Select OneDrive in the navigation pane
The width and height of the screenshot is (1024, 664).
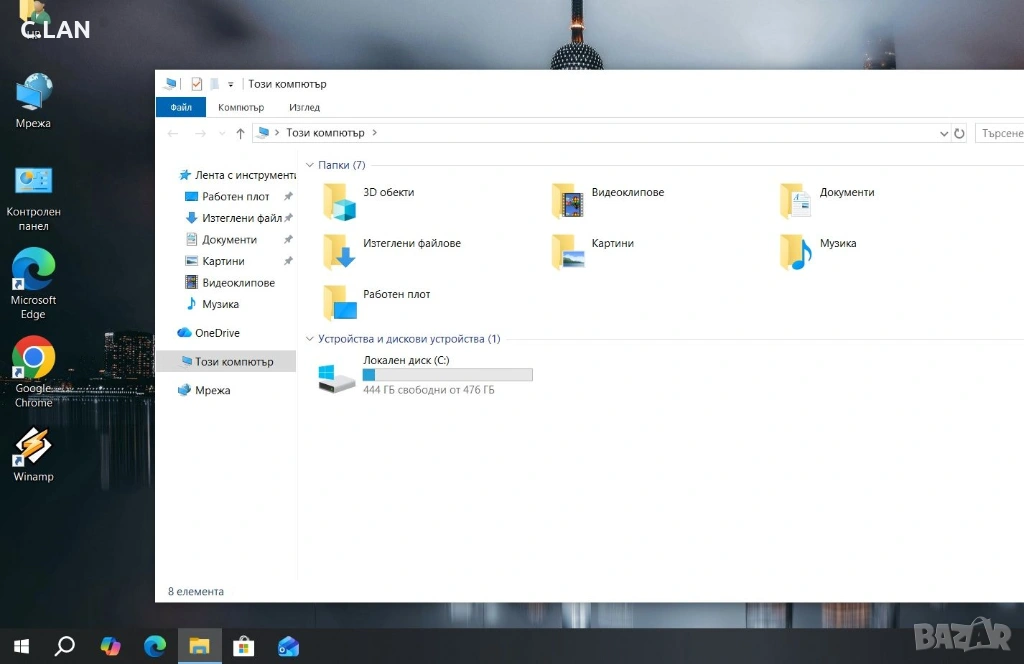(216, 333)
